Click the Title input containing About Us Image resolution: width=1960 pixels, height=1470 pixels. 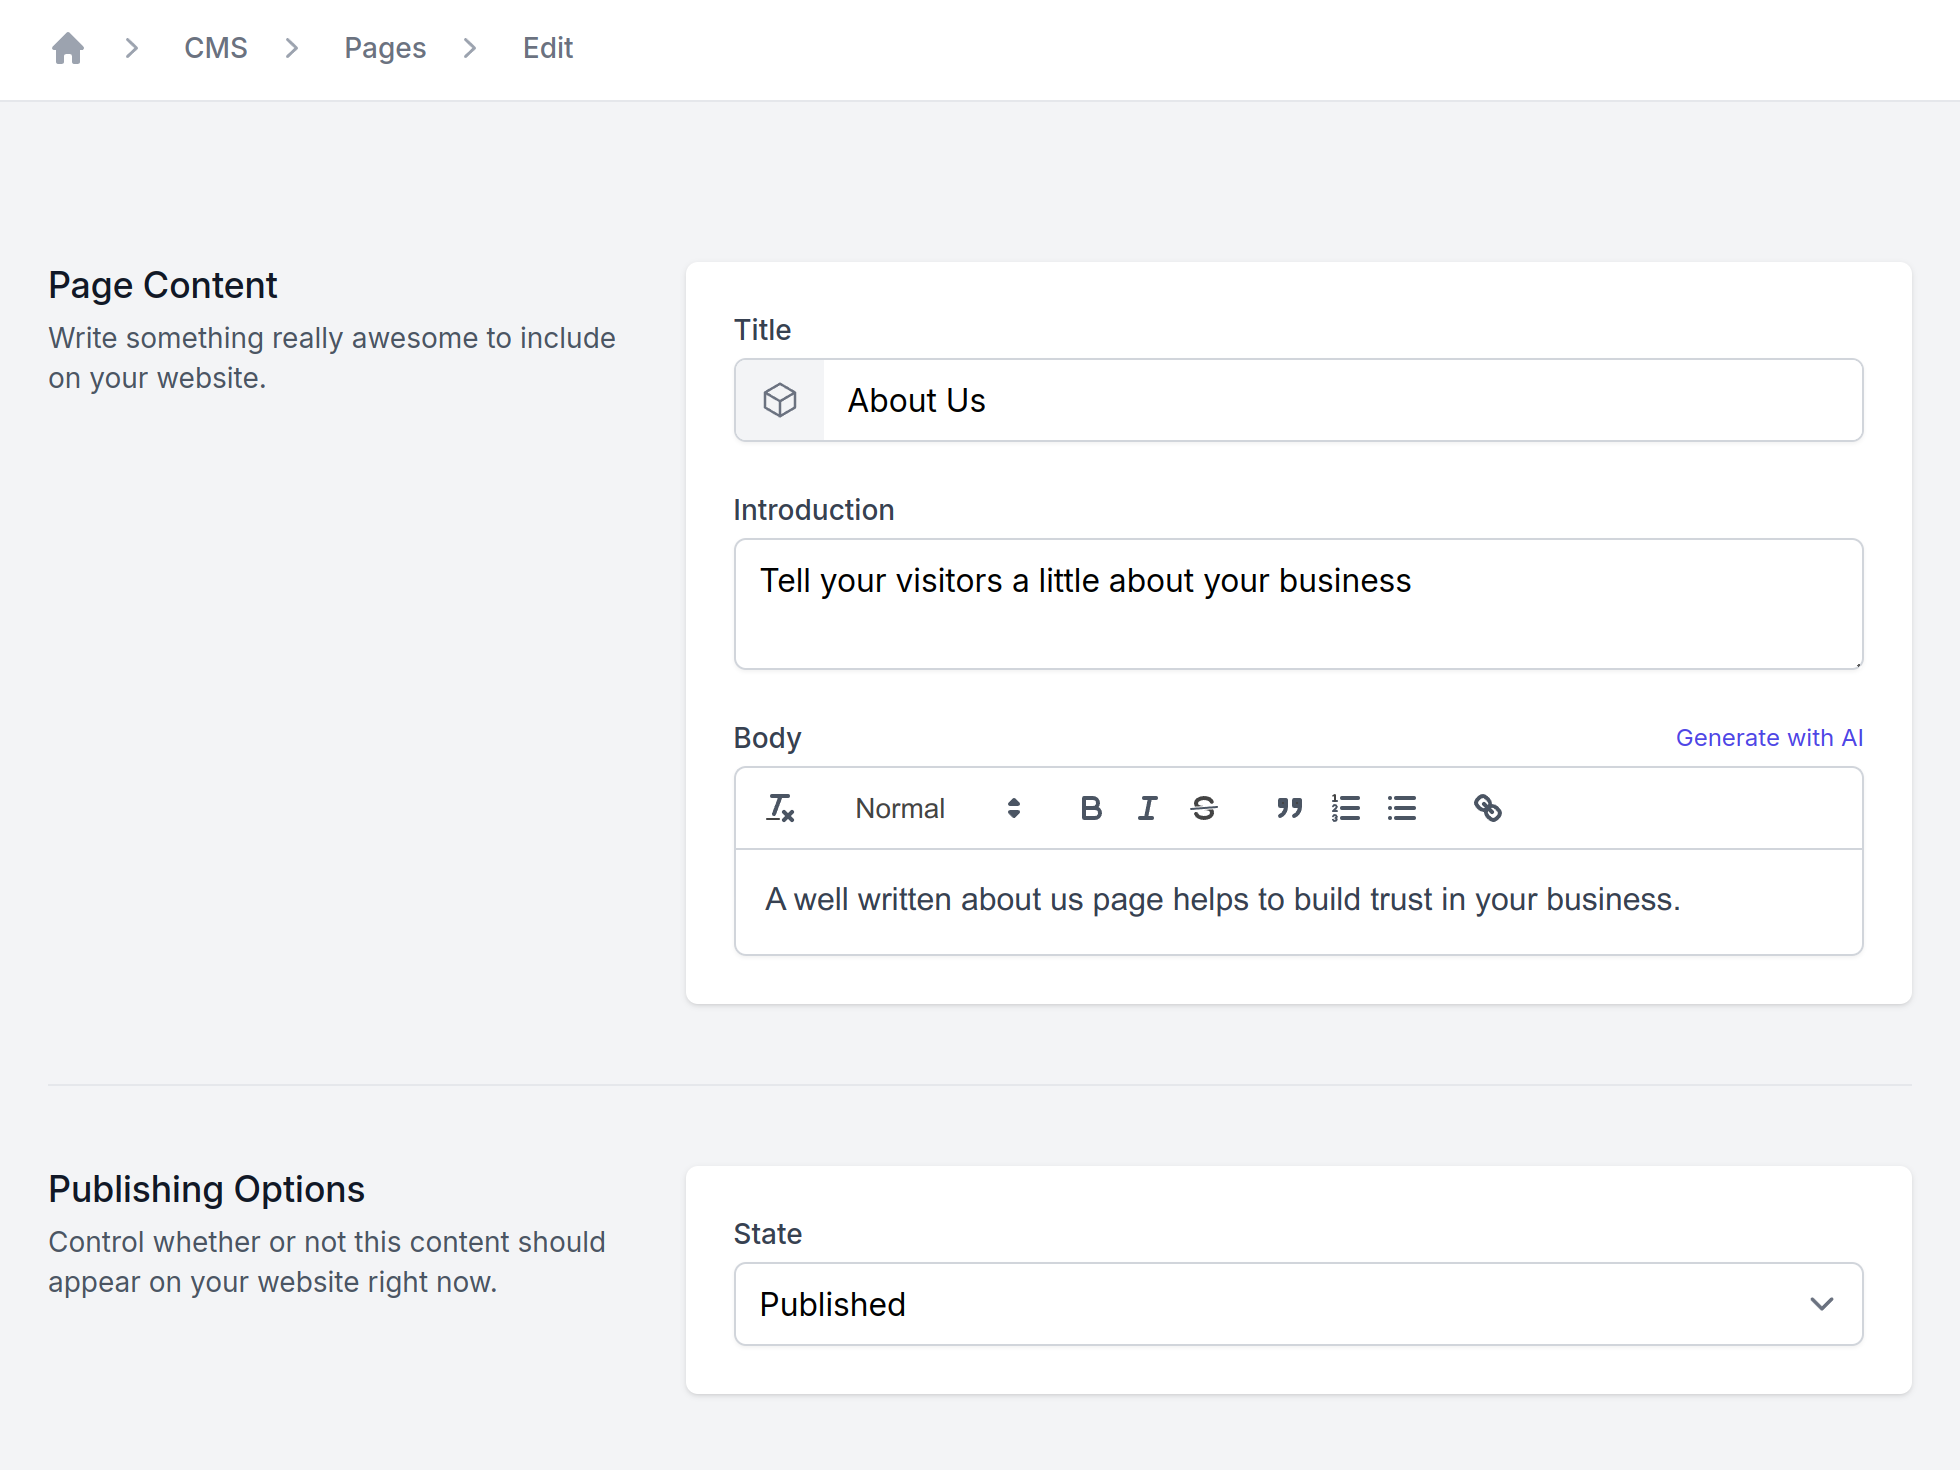[x=1340, y=400]
